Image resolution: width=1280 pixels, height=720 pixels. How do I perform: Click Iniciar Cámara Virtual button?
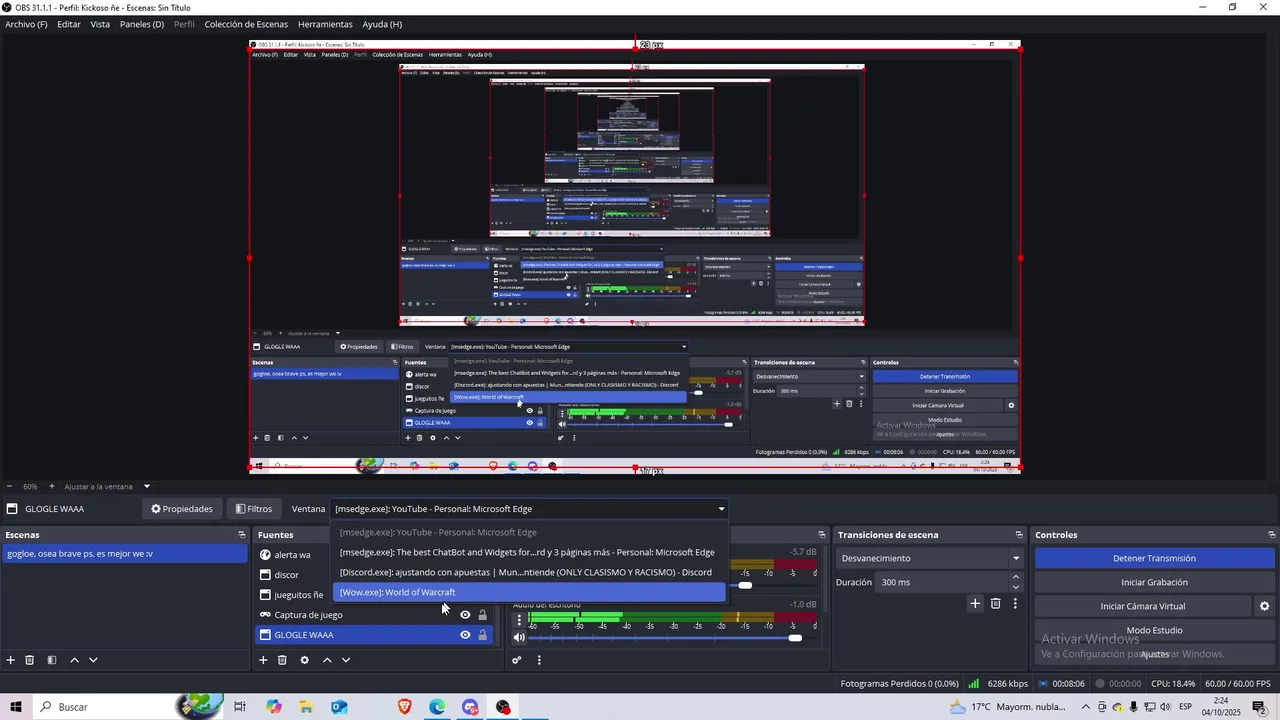pyautogui.click(x=1143, y=606)
